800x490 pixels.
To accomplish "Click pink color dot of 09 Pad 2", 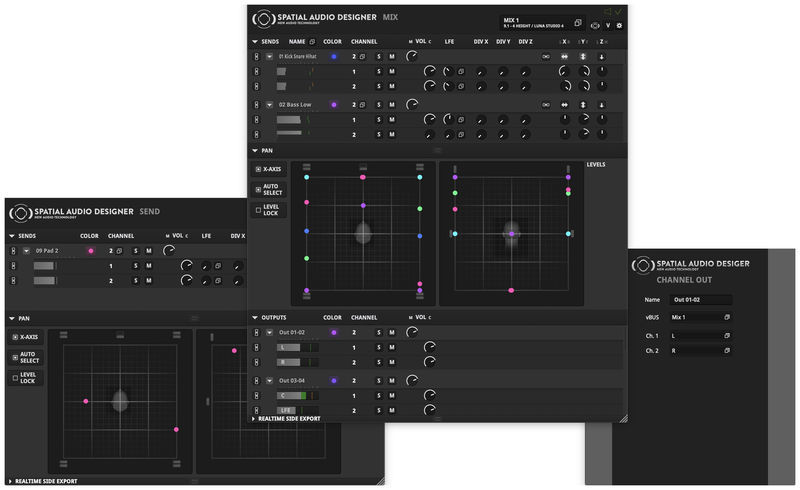I will (x=91, y=251).
